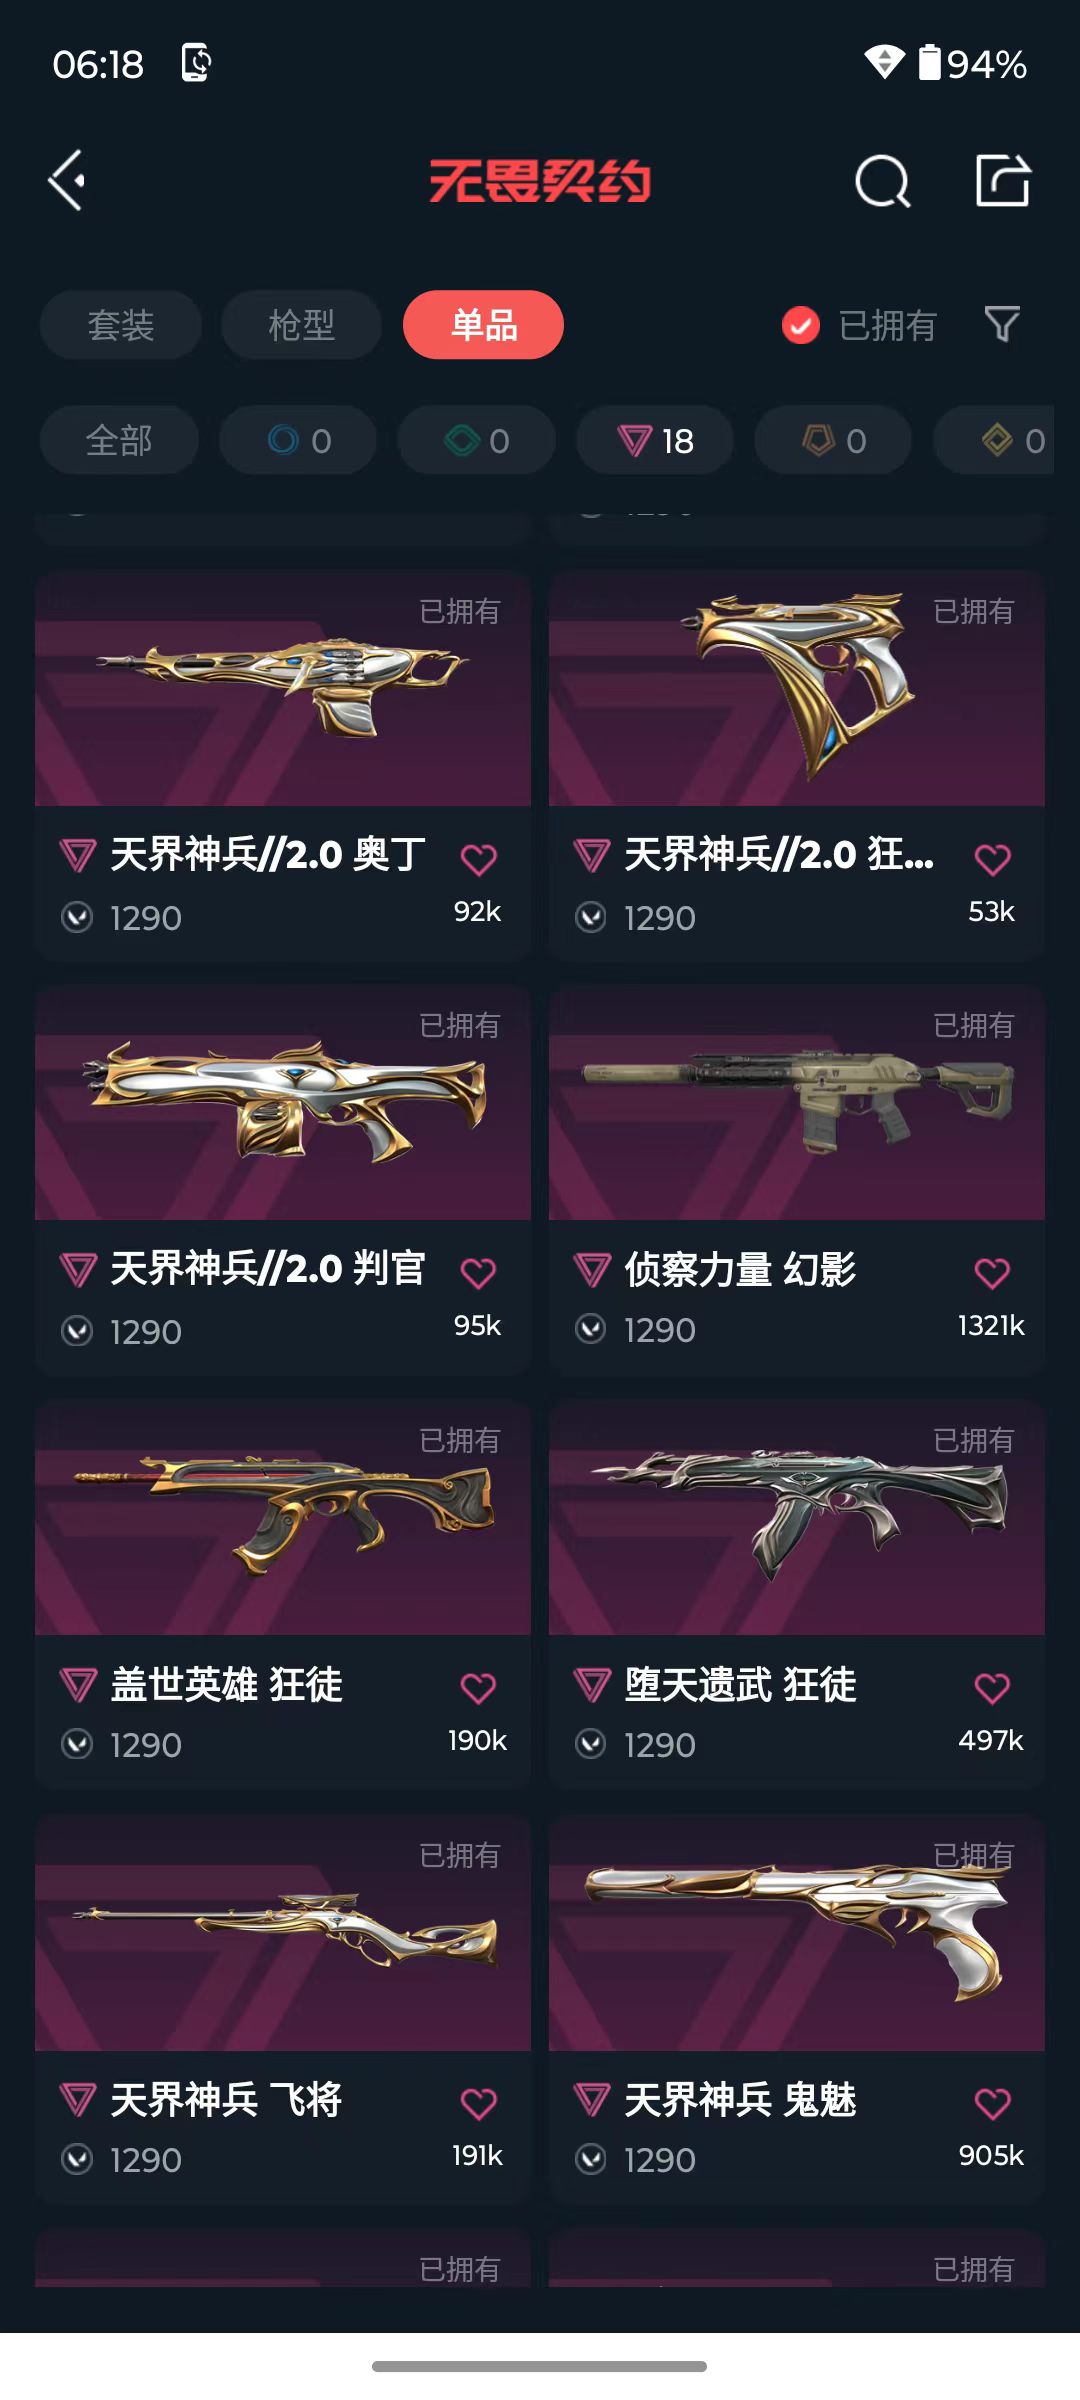Image resolution: width=1080 pixels, height=2400 pixels.
Task: Open 天界神兵//2.0 判官 skin thumbnail
Action: tap(283, 1103)
